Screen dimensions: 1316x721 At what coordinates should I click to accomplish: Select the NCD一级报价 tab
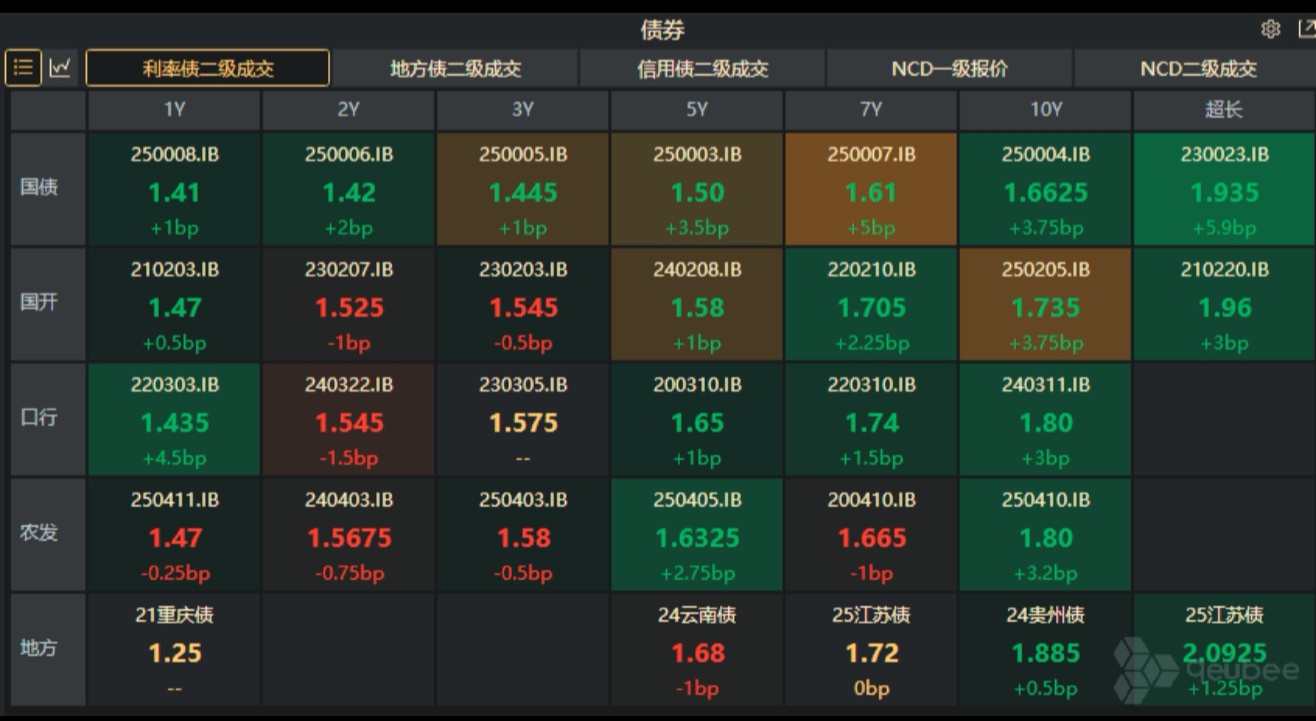click(x=950, y=68)
